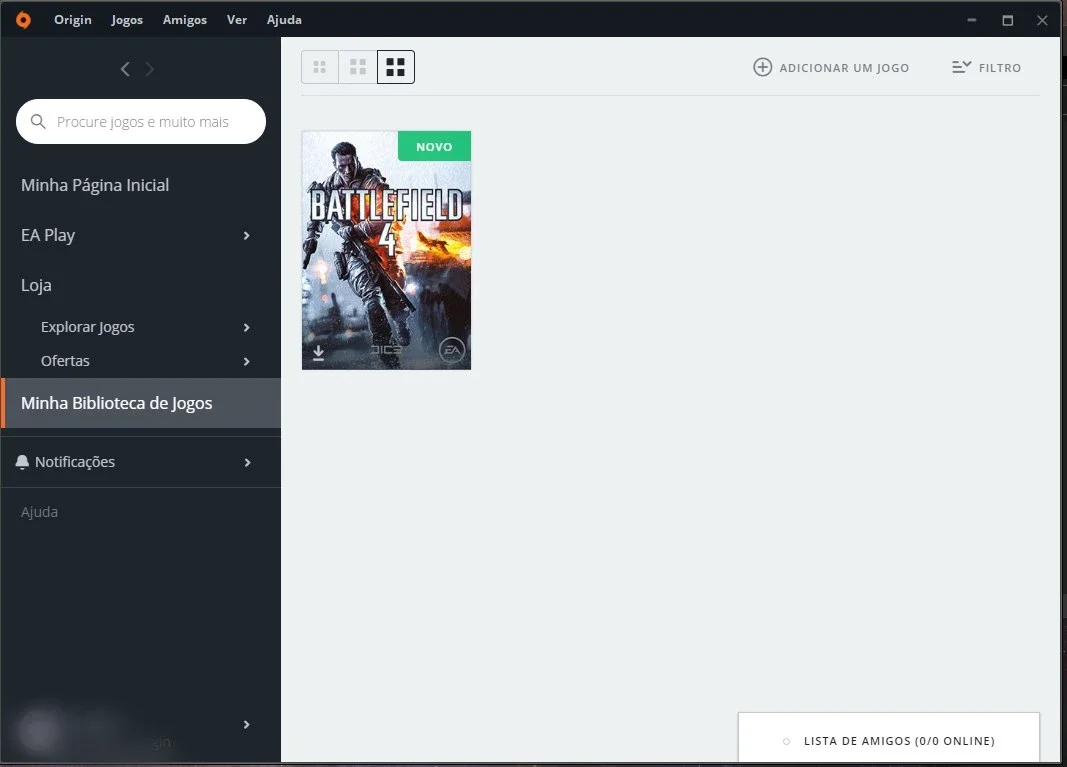This screenshot has width=1067, height=767.
Task: Go back with the left arrow
Action: point(125,69)
